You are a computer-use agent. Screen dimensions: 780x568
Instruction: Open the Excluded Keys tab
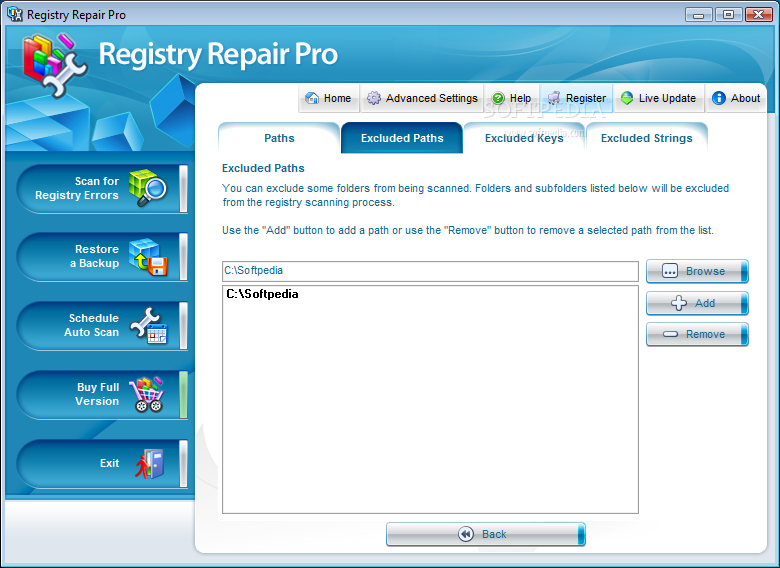pos(524,138)
